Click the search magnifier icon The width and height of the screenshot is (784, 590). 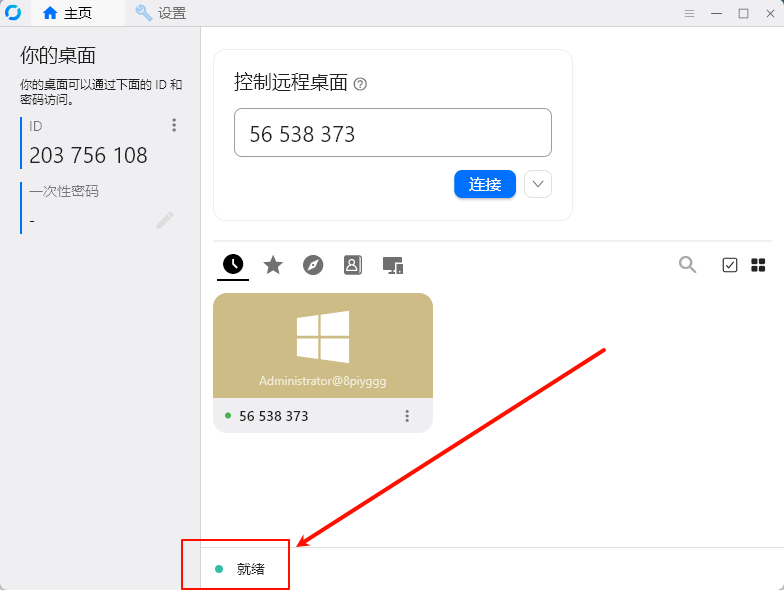tap(687, 265)
